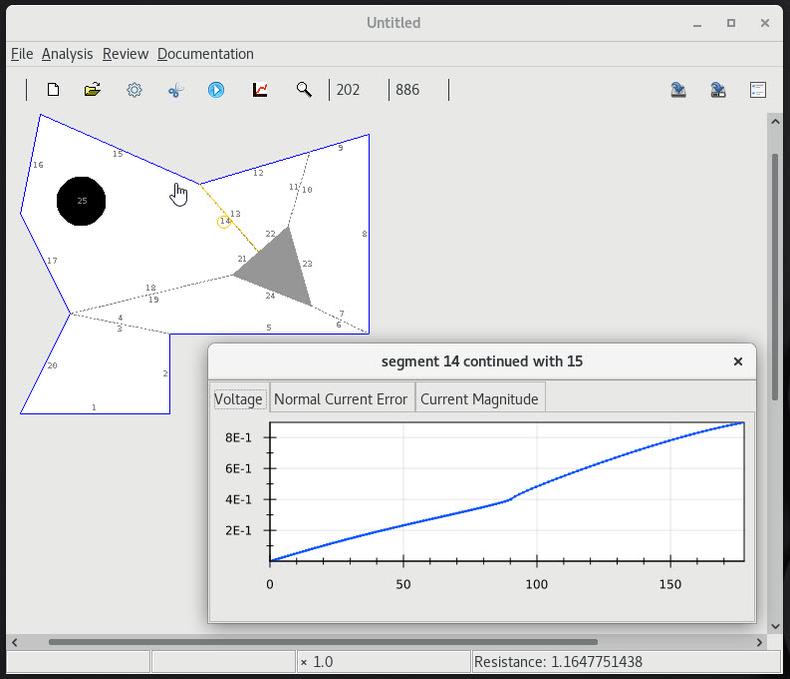Select the Voltage tab
The height and width of the screenshot is (679, 790).
coord(238,399)
